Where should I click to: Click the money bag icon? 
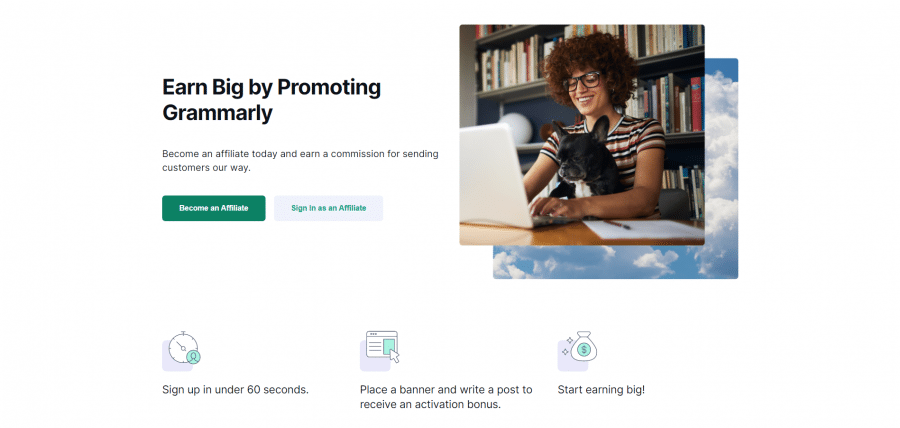(x=578, y=350)
